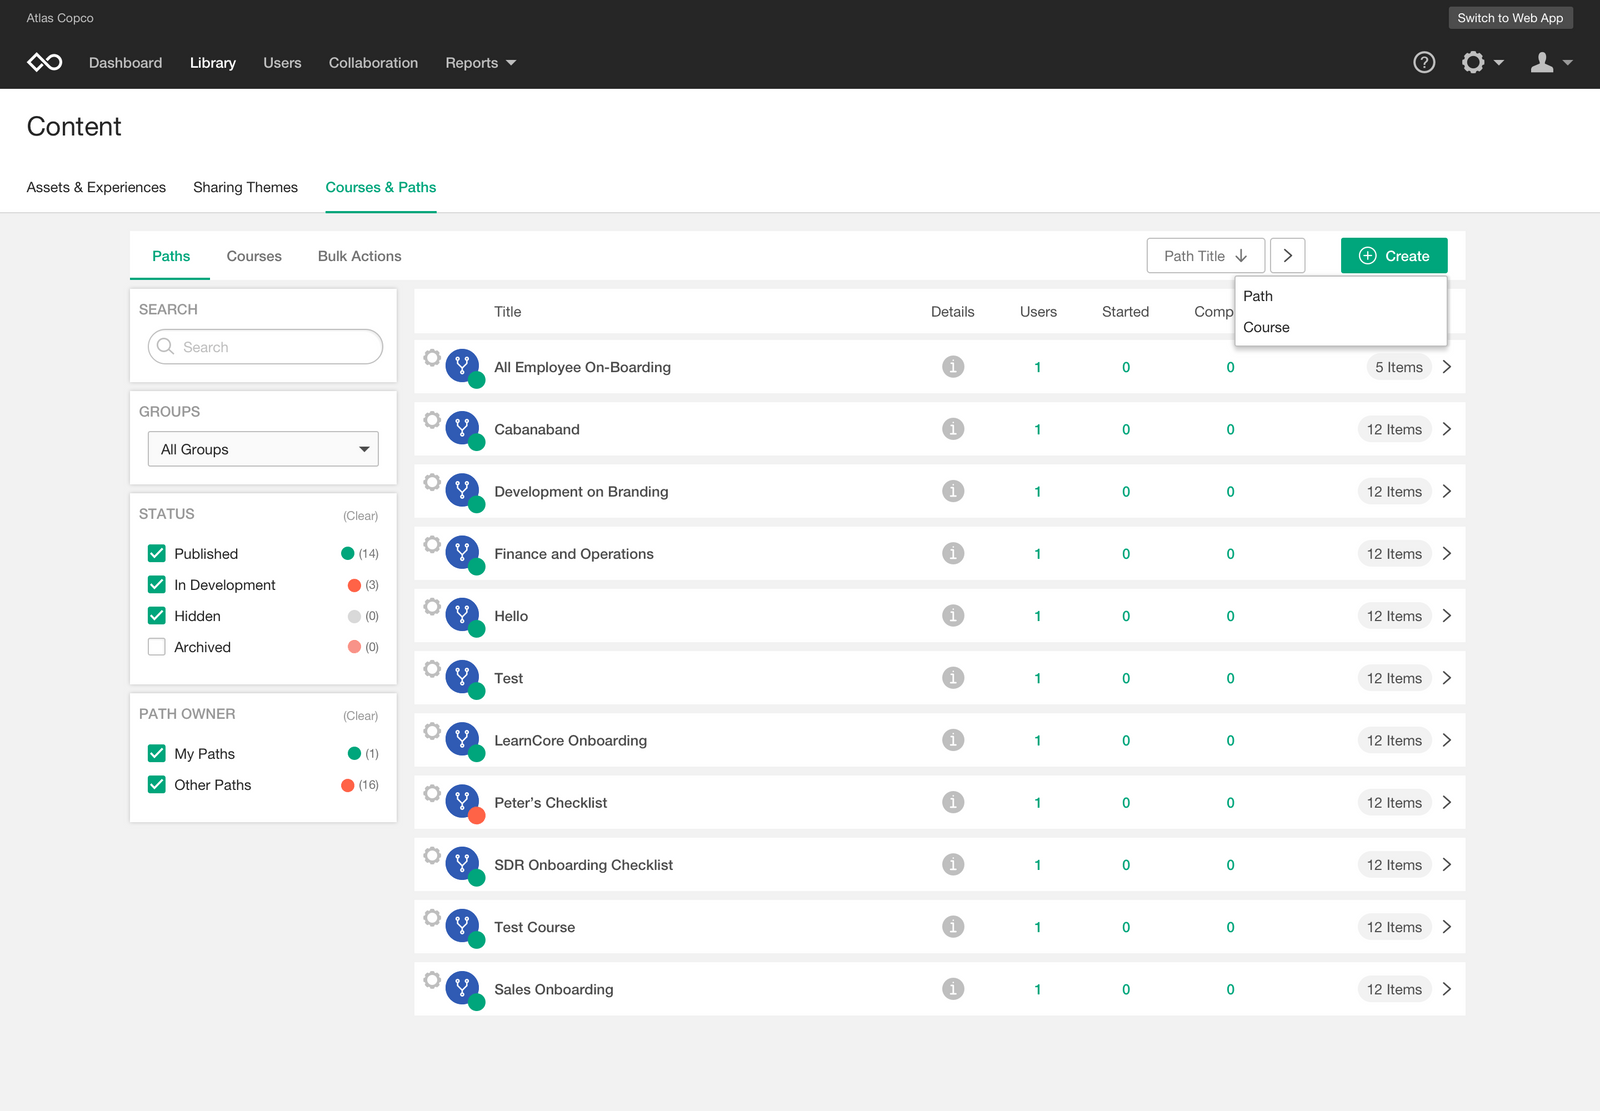Select Course from the Create menu
The height and width of the screenshot is (1111, 1600).
click(1266, 327)
